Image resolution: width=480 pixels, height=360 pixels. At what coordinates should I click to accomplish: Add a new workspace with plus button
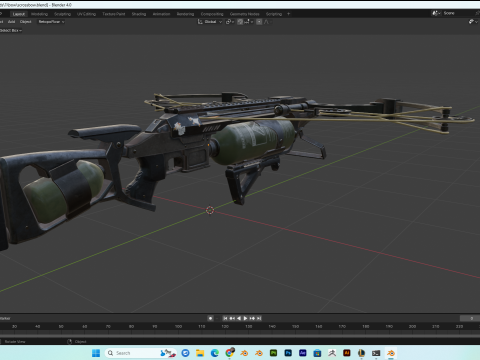pos(289,14)
